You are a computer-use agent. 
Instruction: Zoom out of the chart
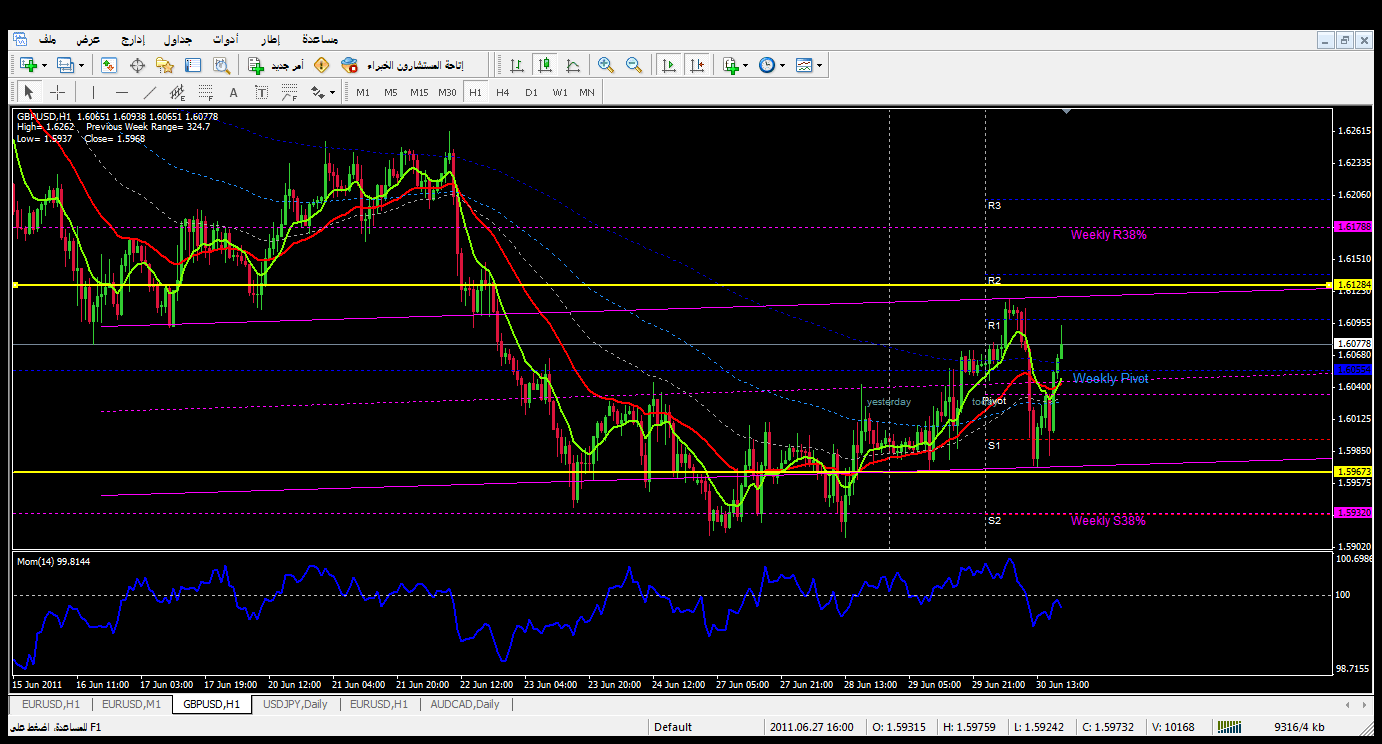[633, 65]
